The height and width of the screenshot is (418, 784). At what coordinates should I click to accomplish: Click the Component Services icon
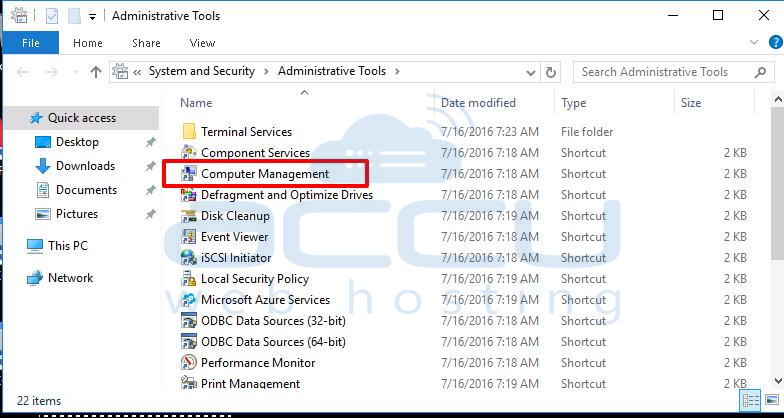coord(188,153)
